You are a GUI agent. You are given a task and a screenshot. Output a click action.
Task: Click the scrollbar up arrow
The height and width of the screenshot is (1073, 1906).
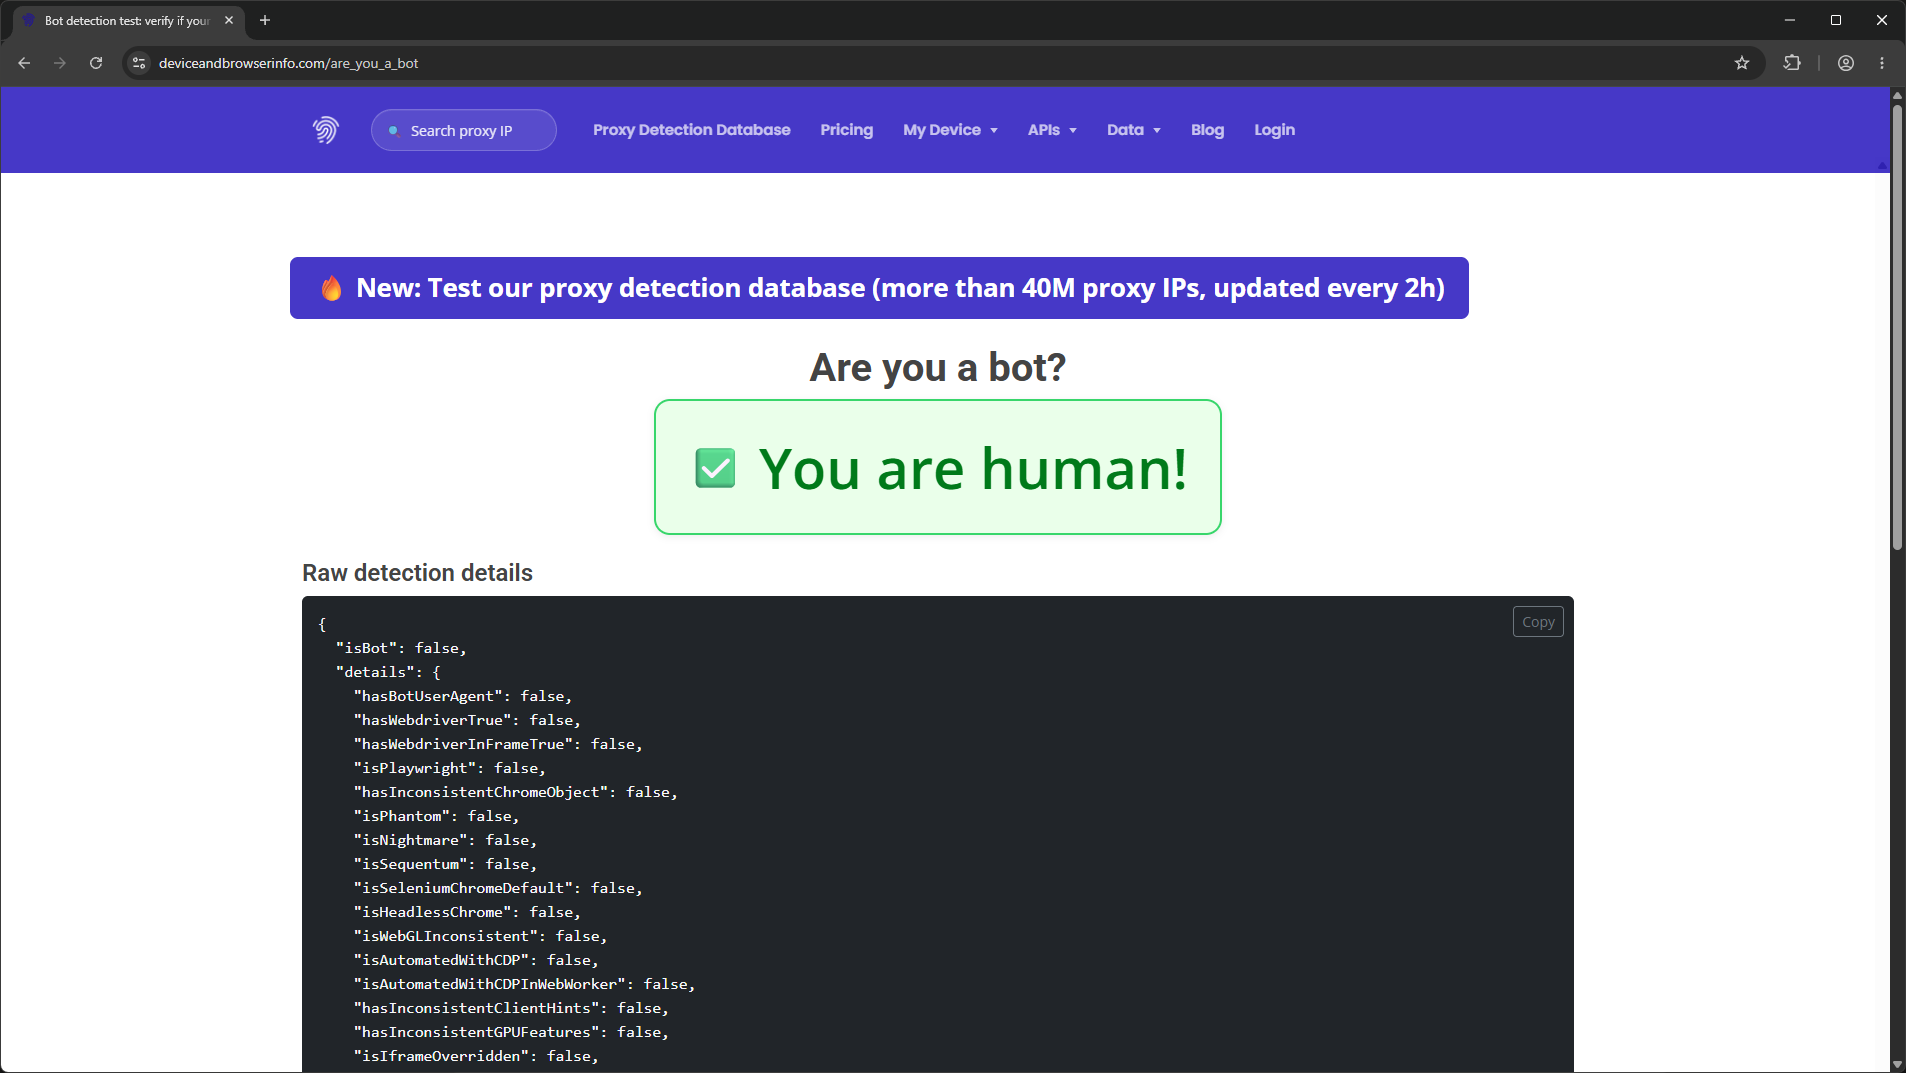click(1897, 95)
